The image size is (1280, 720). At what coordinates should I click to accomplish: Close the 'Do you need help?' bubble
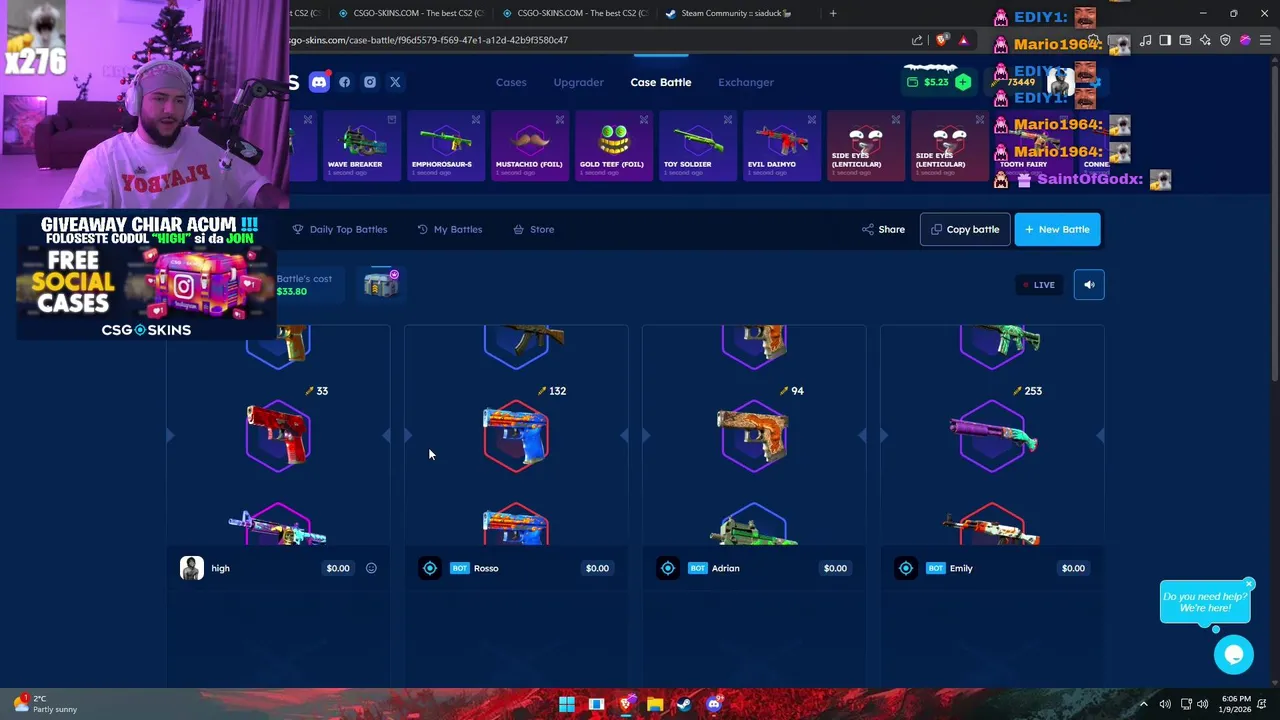coord(1249,584)
